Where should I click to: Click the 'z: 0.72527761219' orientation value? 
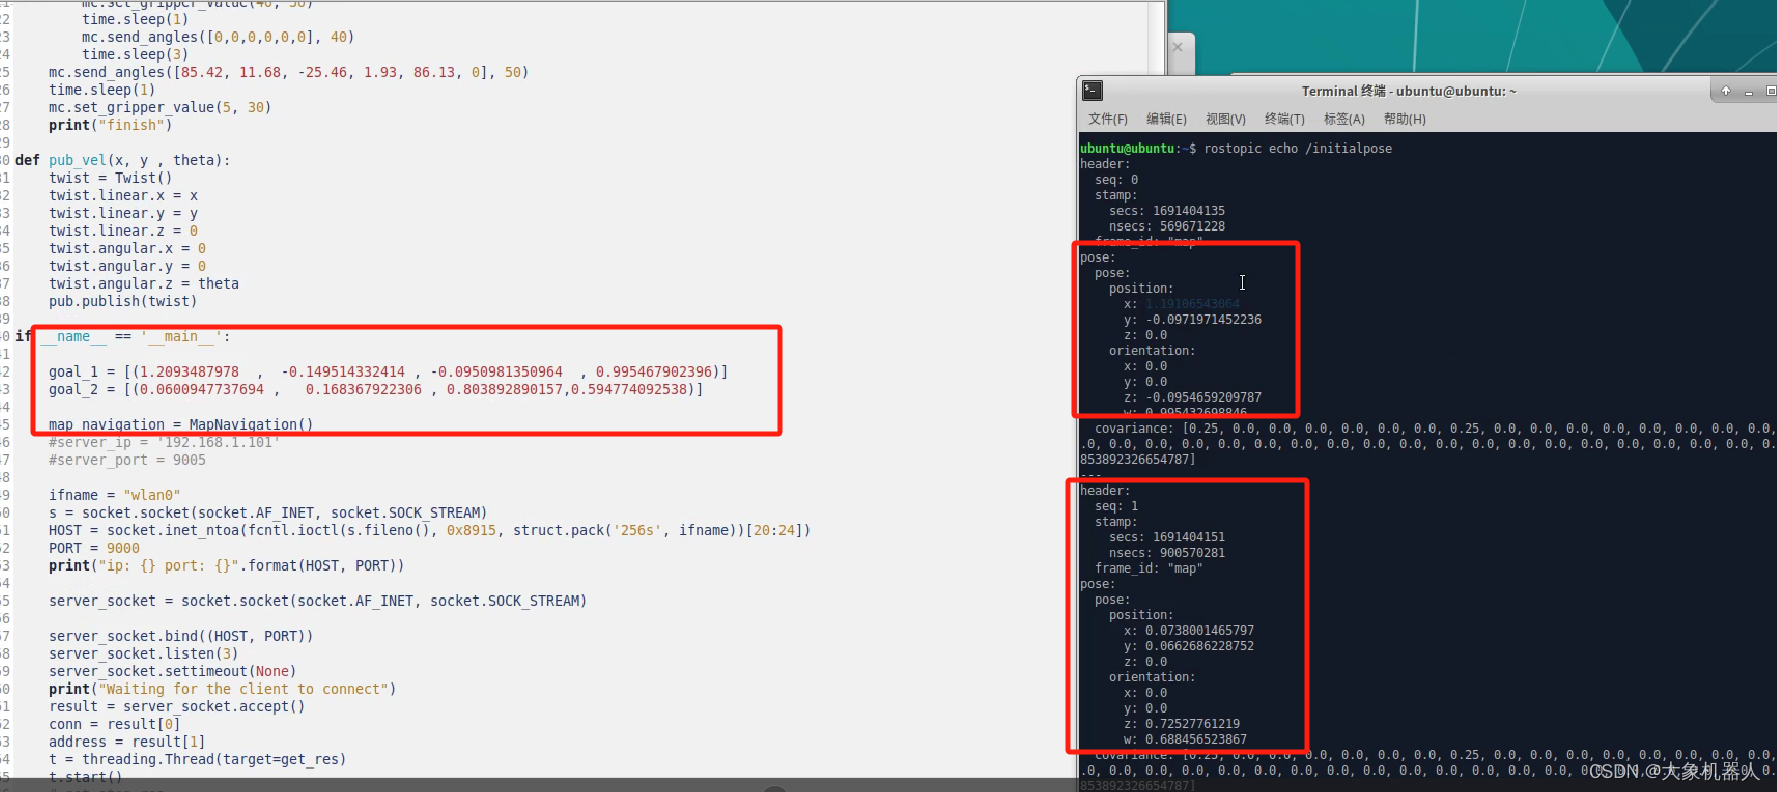(1182, 724)
